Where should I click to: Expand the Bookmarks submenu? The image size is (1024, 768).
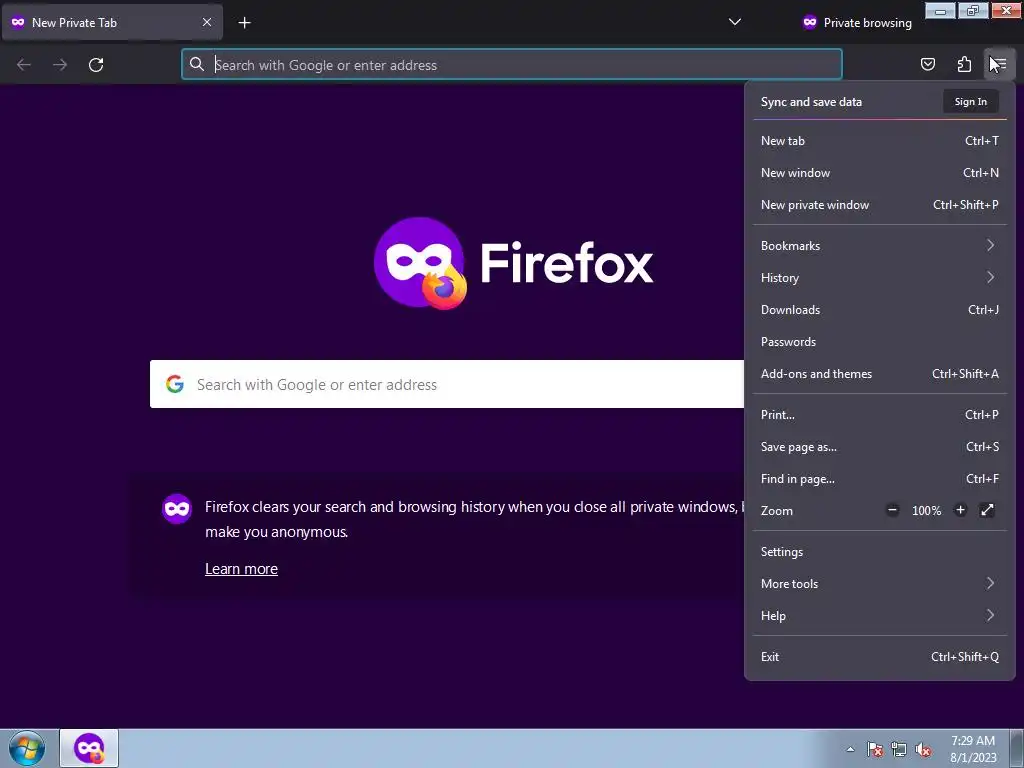coord(879,246)
